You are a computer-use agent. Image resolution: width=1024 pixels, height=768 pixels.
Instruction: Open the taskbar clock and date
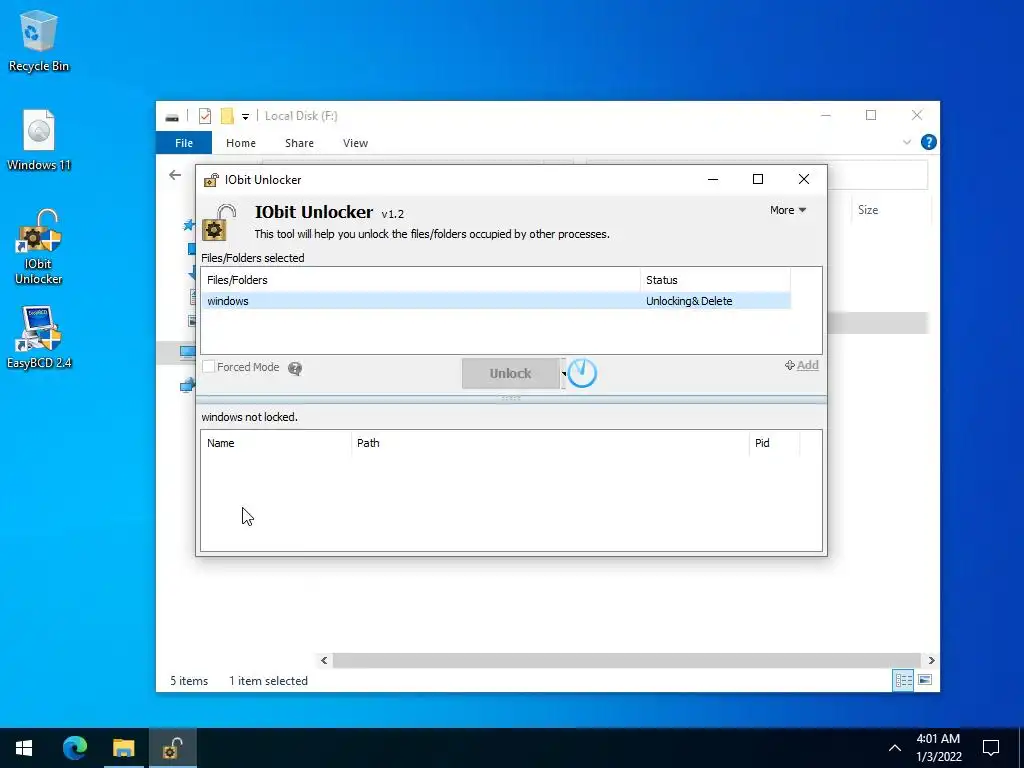(938, 748)
